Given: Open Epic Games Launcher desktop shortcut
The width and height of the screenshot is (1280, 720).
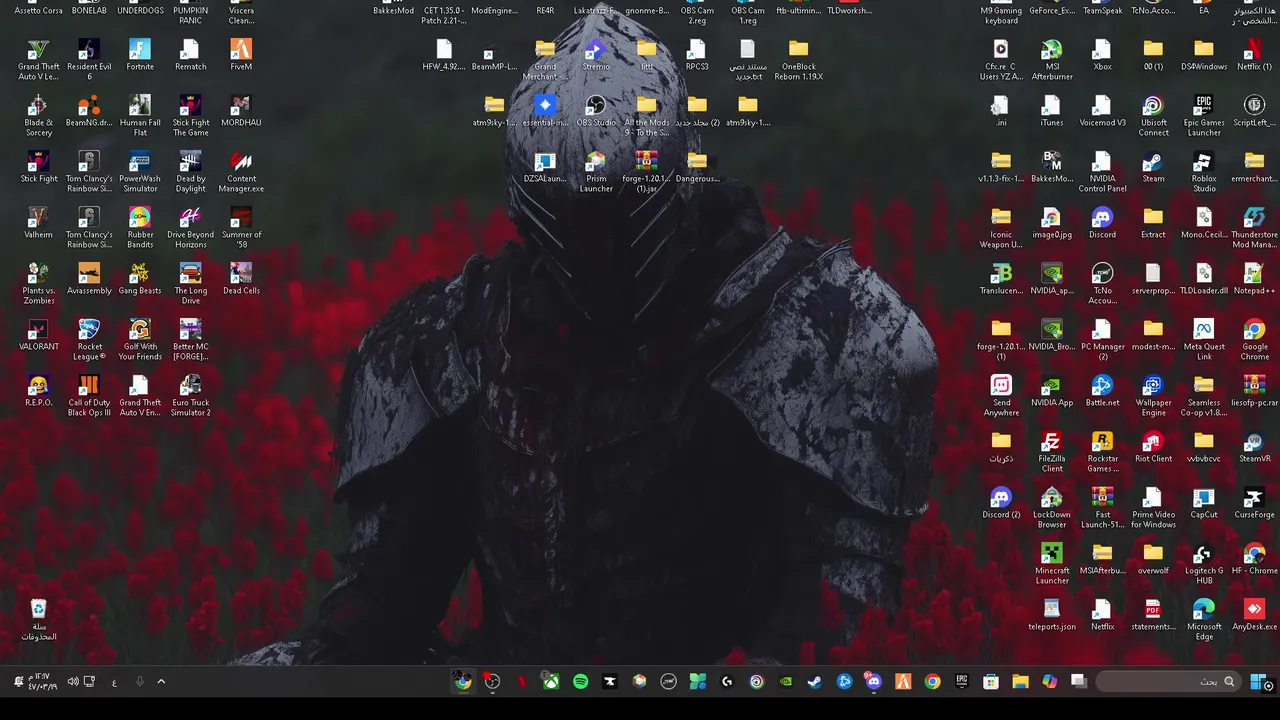Looking at the screenshot, I should [1204, 116].
